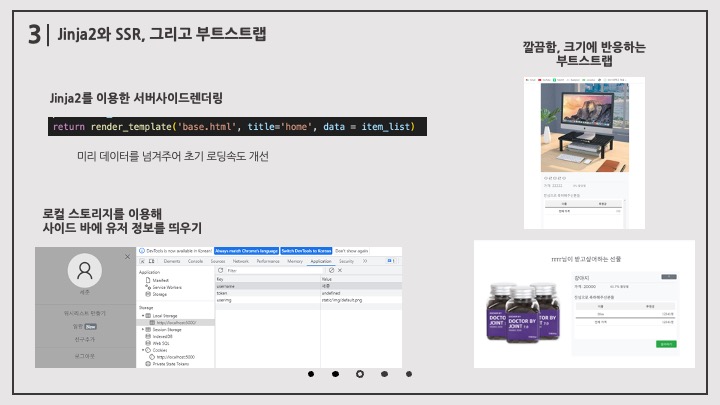The width and height of the screenshot is (720, 405).
Task: Switch to the Memory tab
Action: coord(295,261)
